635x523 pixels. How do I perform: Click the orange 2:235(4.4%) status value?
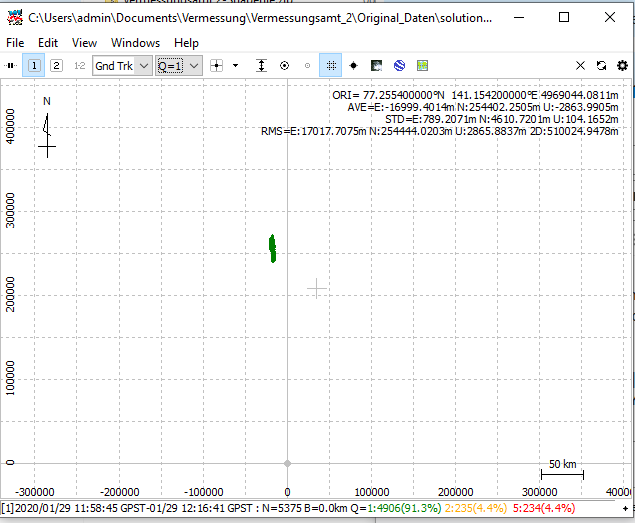(x=476, y=508)
